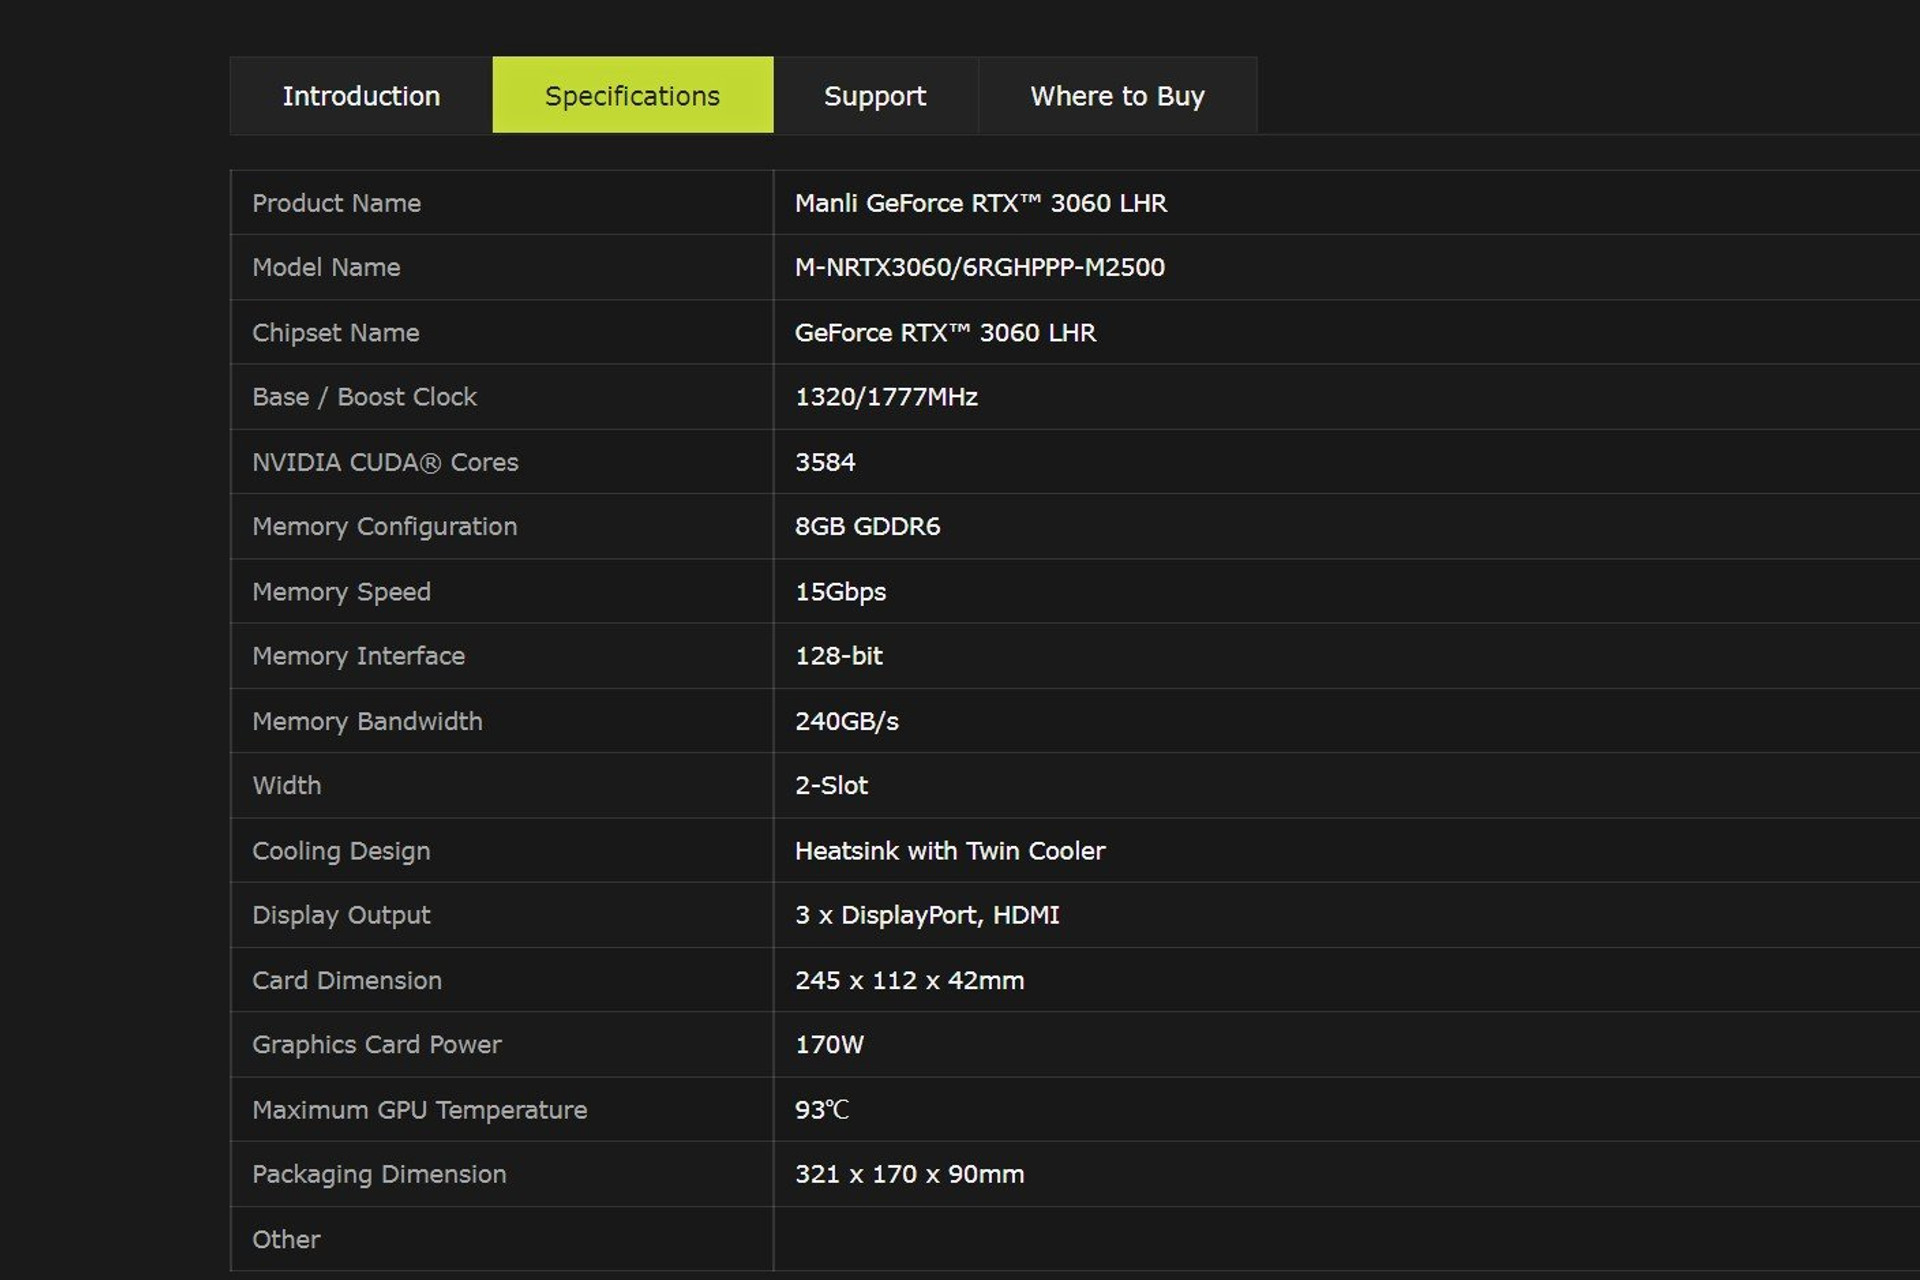Click the Card Dimension label
1920x1280 pixels.
pos(347,980)
